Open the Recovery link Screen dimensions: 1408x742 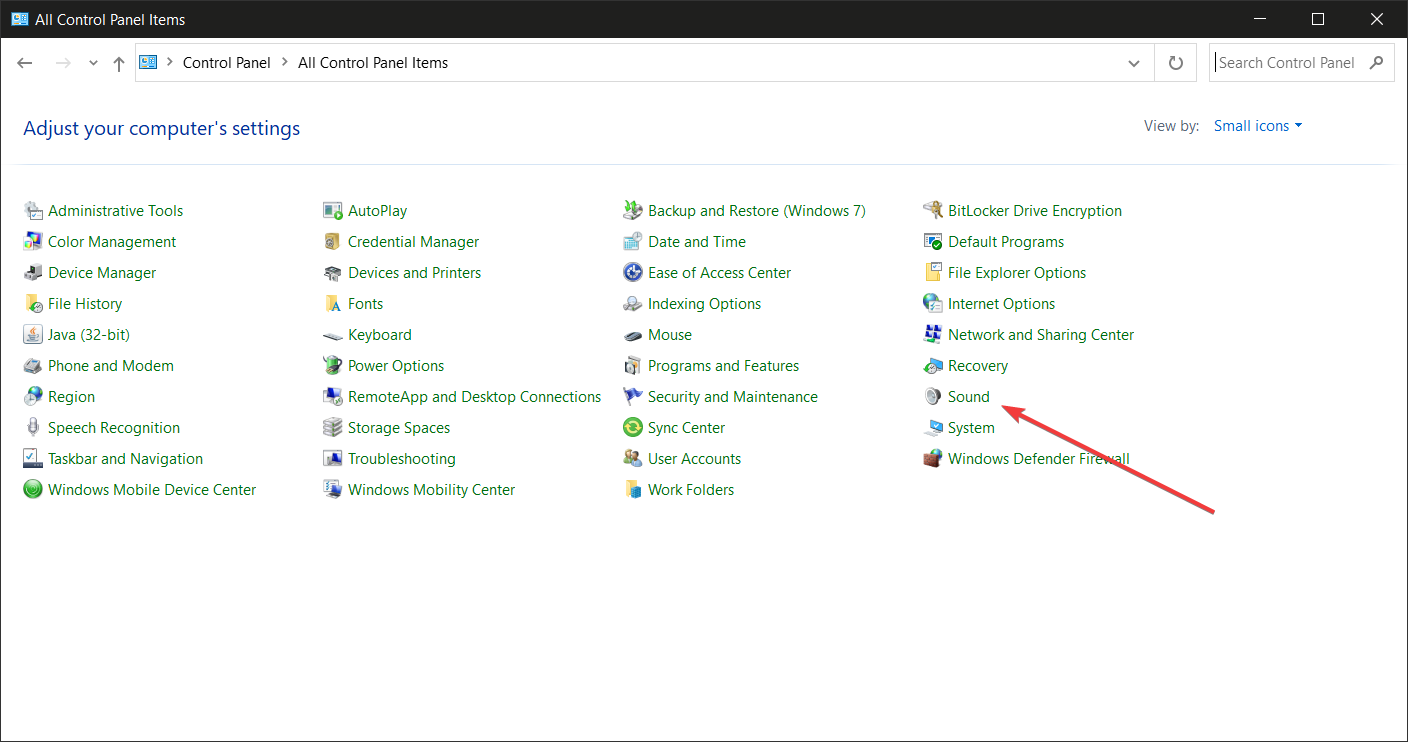tap(978, 366)
